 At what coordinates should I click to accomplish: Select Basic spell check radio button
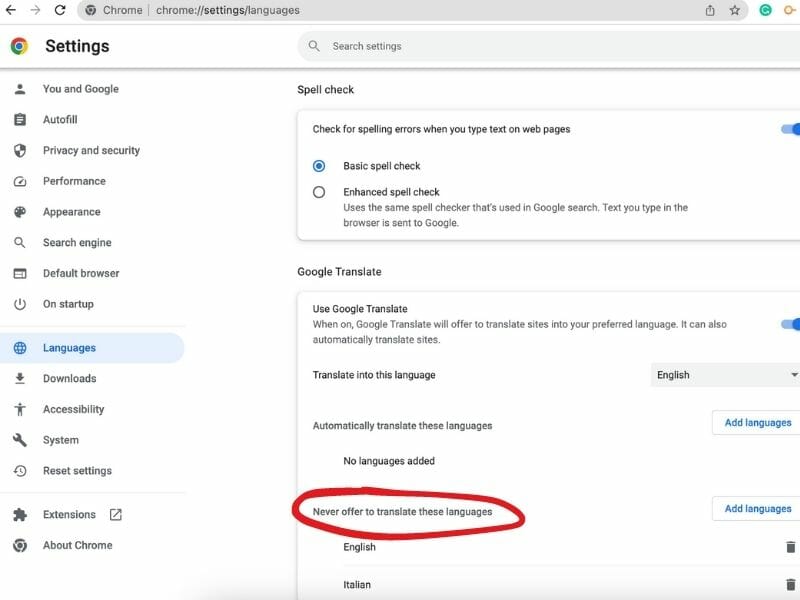(319, 166)
